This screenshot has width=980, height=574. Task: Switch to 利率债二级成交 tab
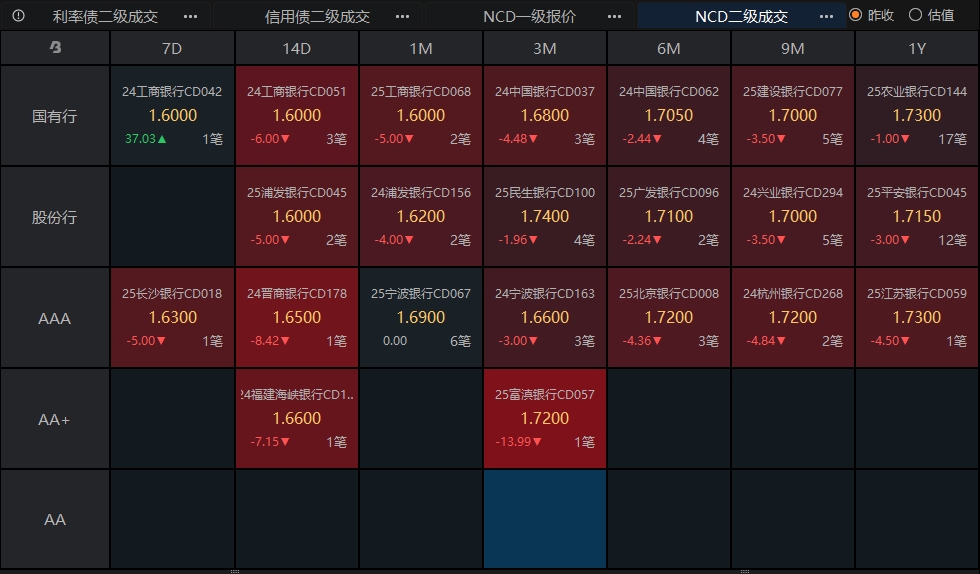pyautogui.click(x=105, y=16)
